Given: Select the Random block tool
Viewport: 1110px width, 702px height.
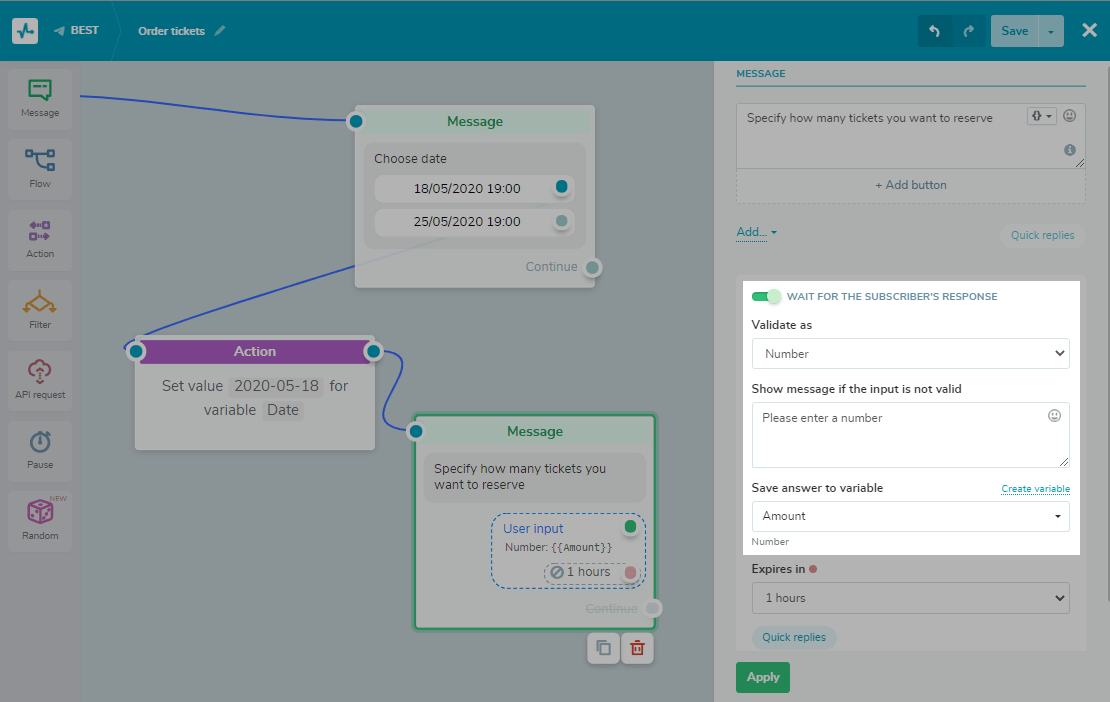Looking at the screenshot, I should pos(40,520).
